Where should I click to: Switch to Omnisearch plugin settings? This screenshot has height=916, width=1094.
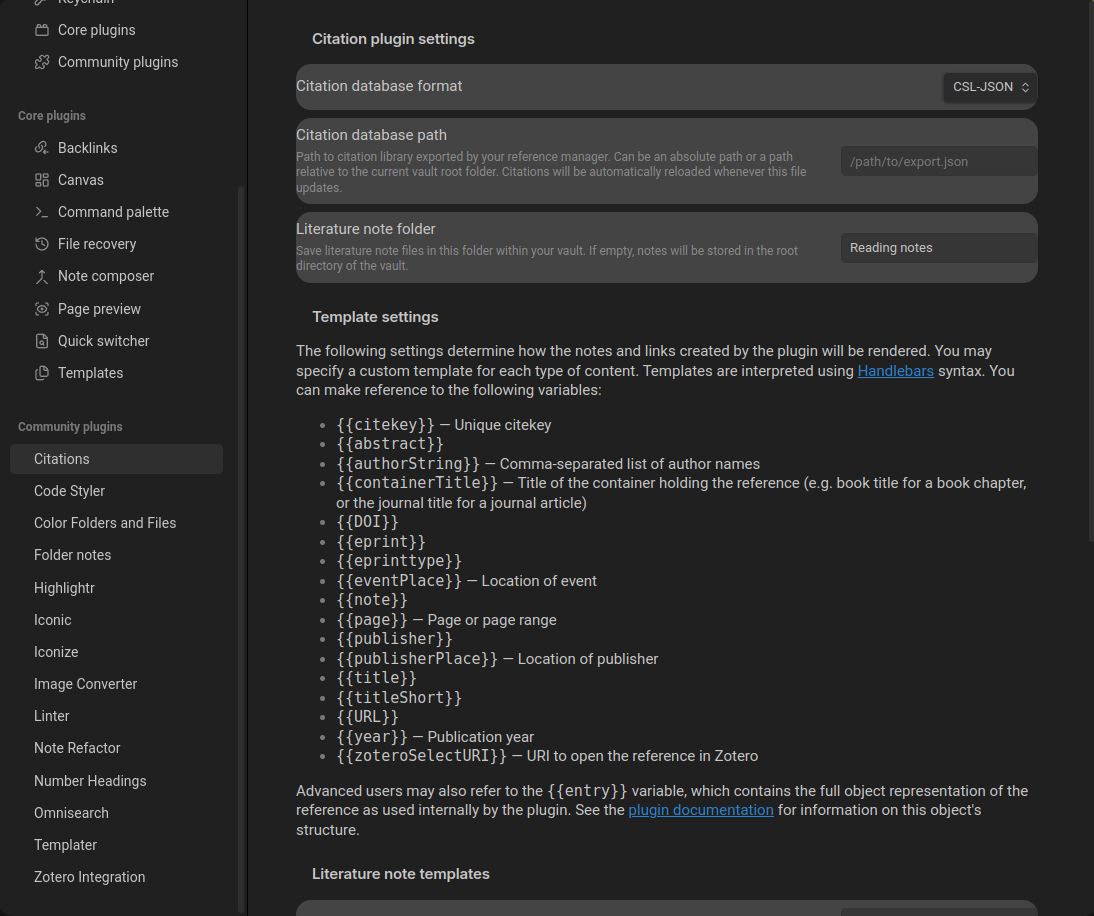[71, 813]
